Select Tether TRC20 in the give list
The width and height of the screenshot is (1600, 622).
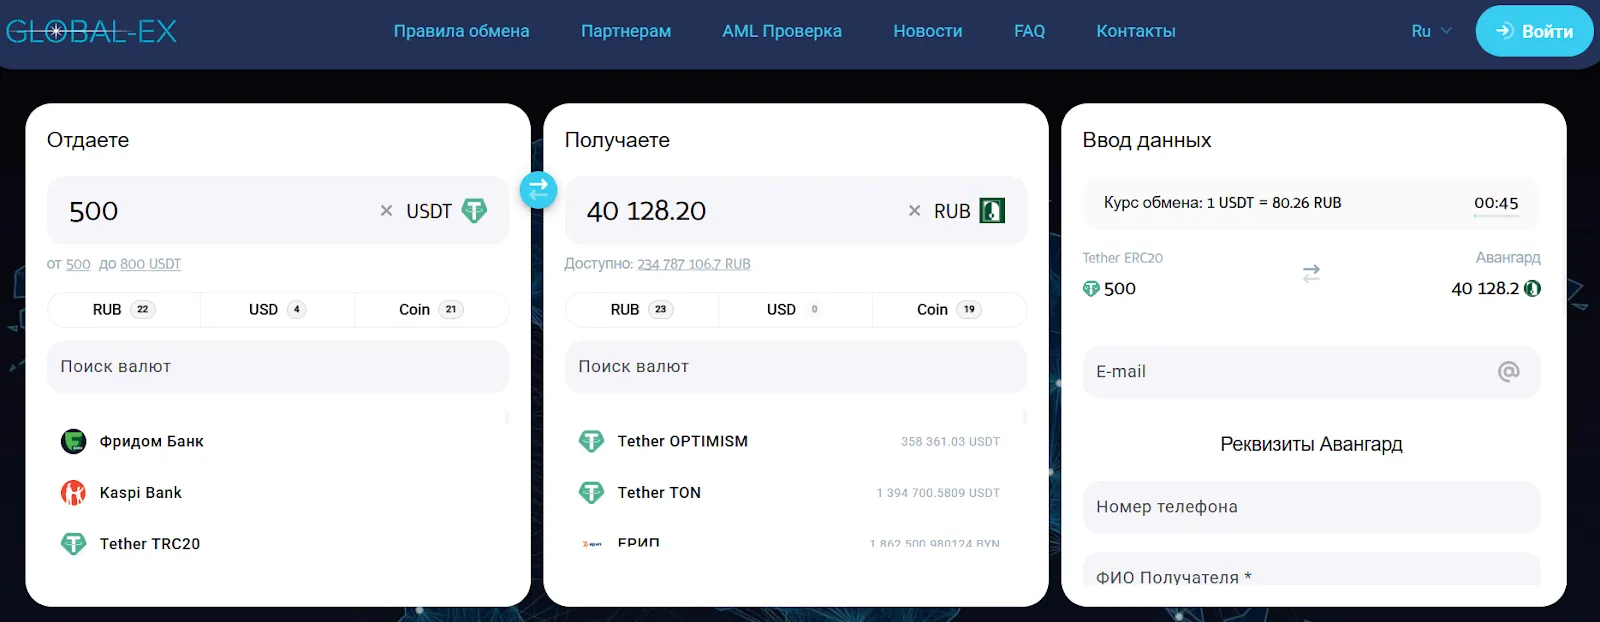[x=278, y=543]
